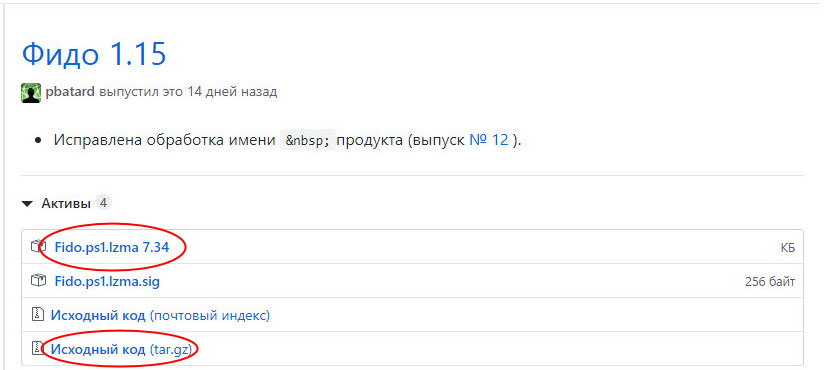Download Исходный код (почтовый индекс) archive
This screenshot has width=830, height=370.
click(x=160, y=315)
